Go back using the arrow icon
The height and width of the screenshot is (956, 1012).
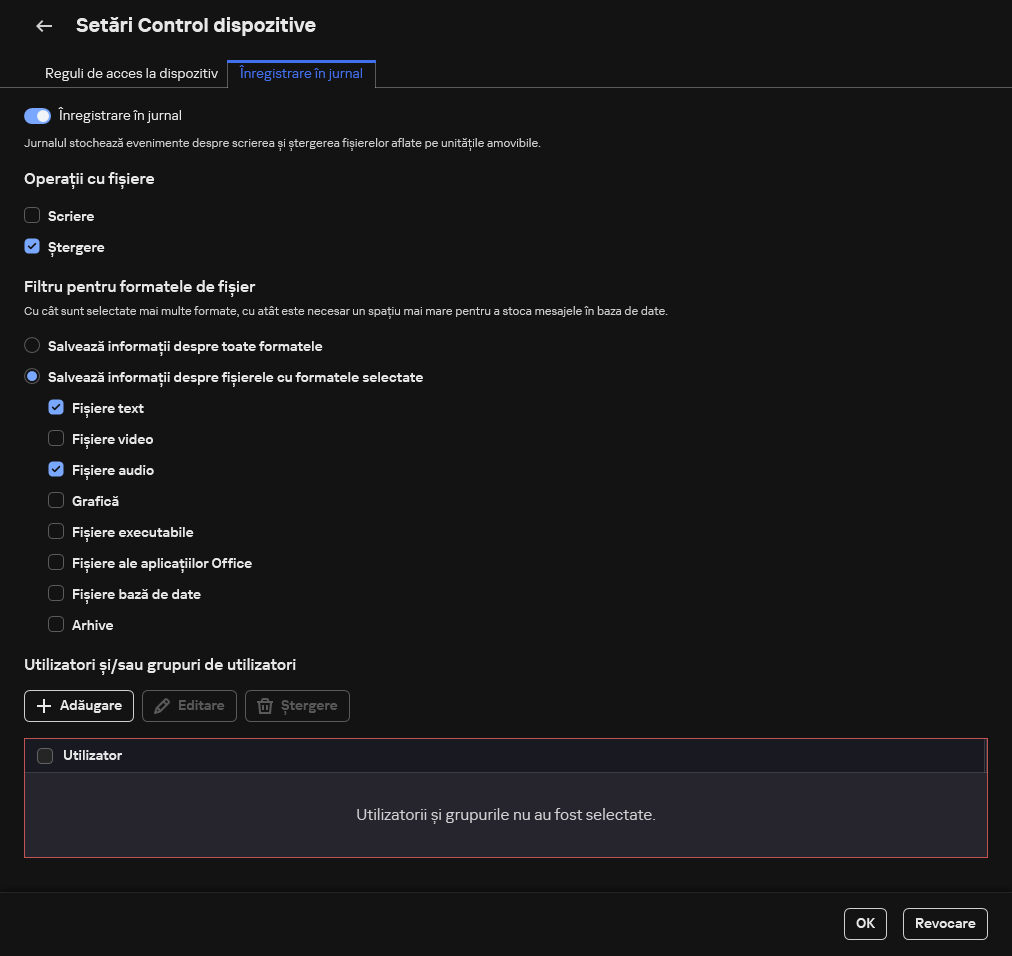tap(44, 26)
